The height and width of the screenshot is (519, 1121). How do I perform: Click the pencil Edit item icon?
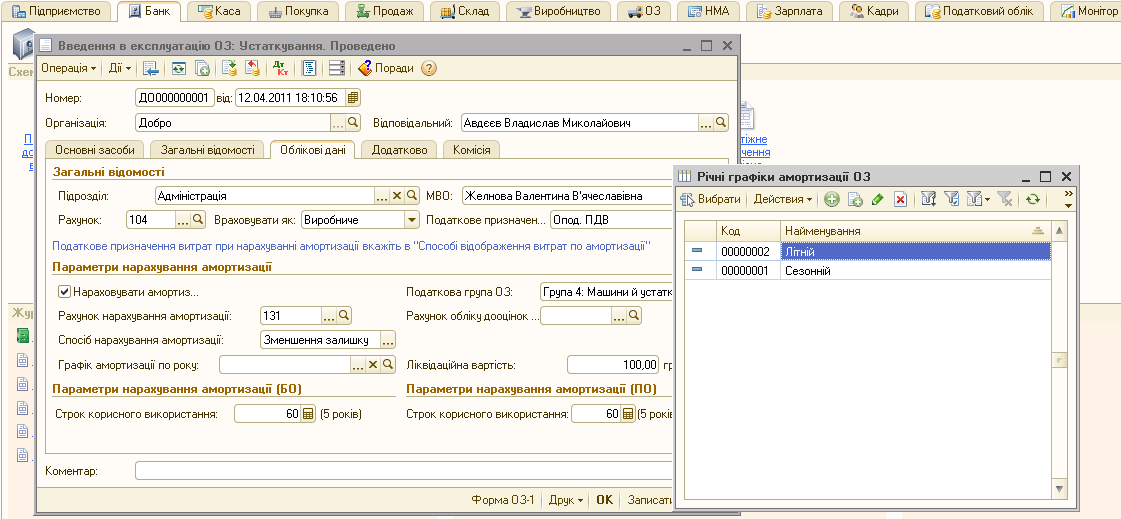point(877,200)
